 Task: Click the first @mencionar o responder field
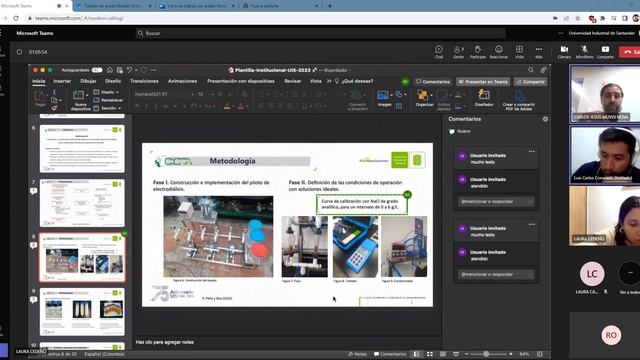coord(496,202)
